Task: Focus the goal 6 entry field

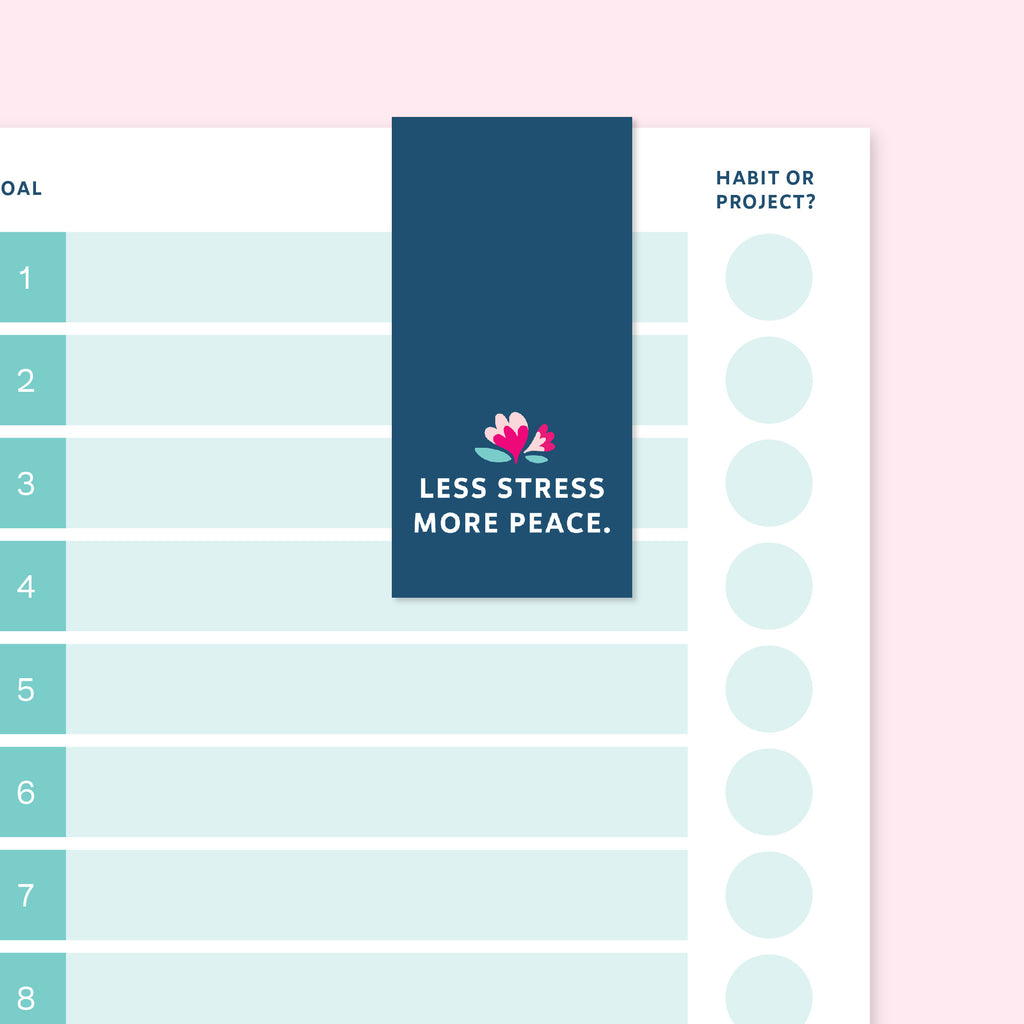Action: pos(376,792)
